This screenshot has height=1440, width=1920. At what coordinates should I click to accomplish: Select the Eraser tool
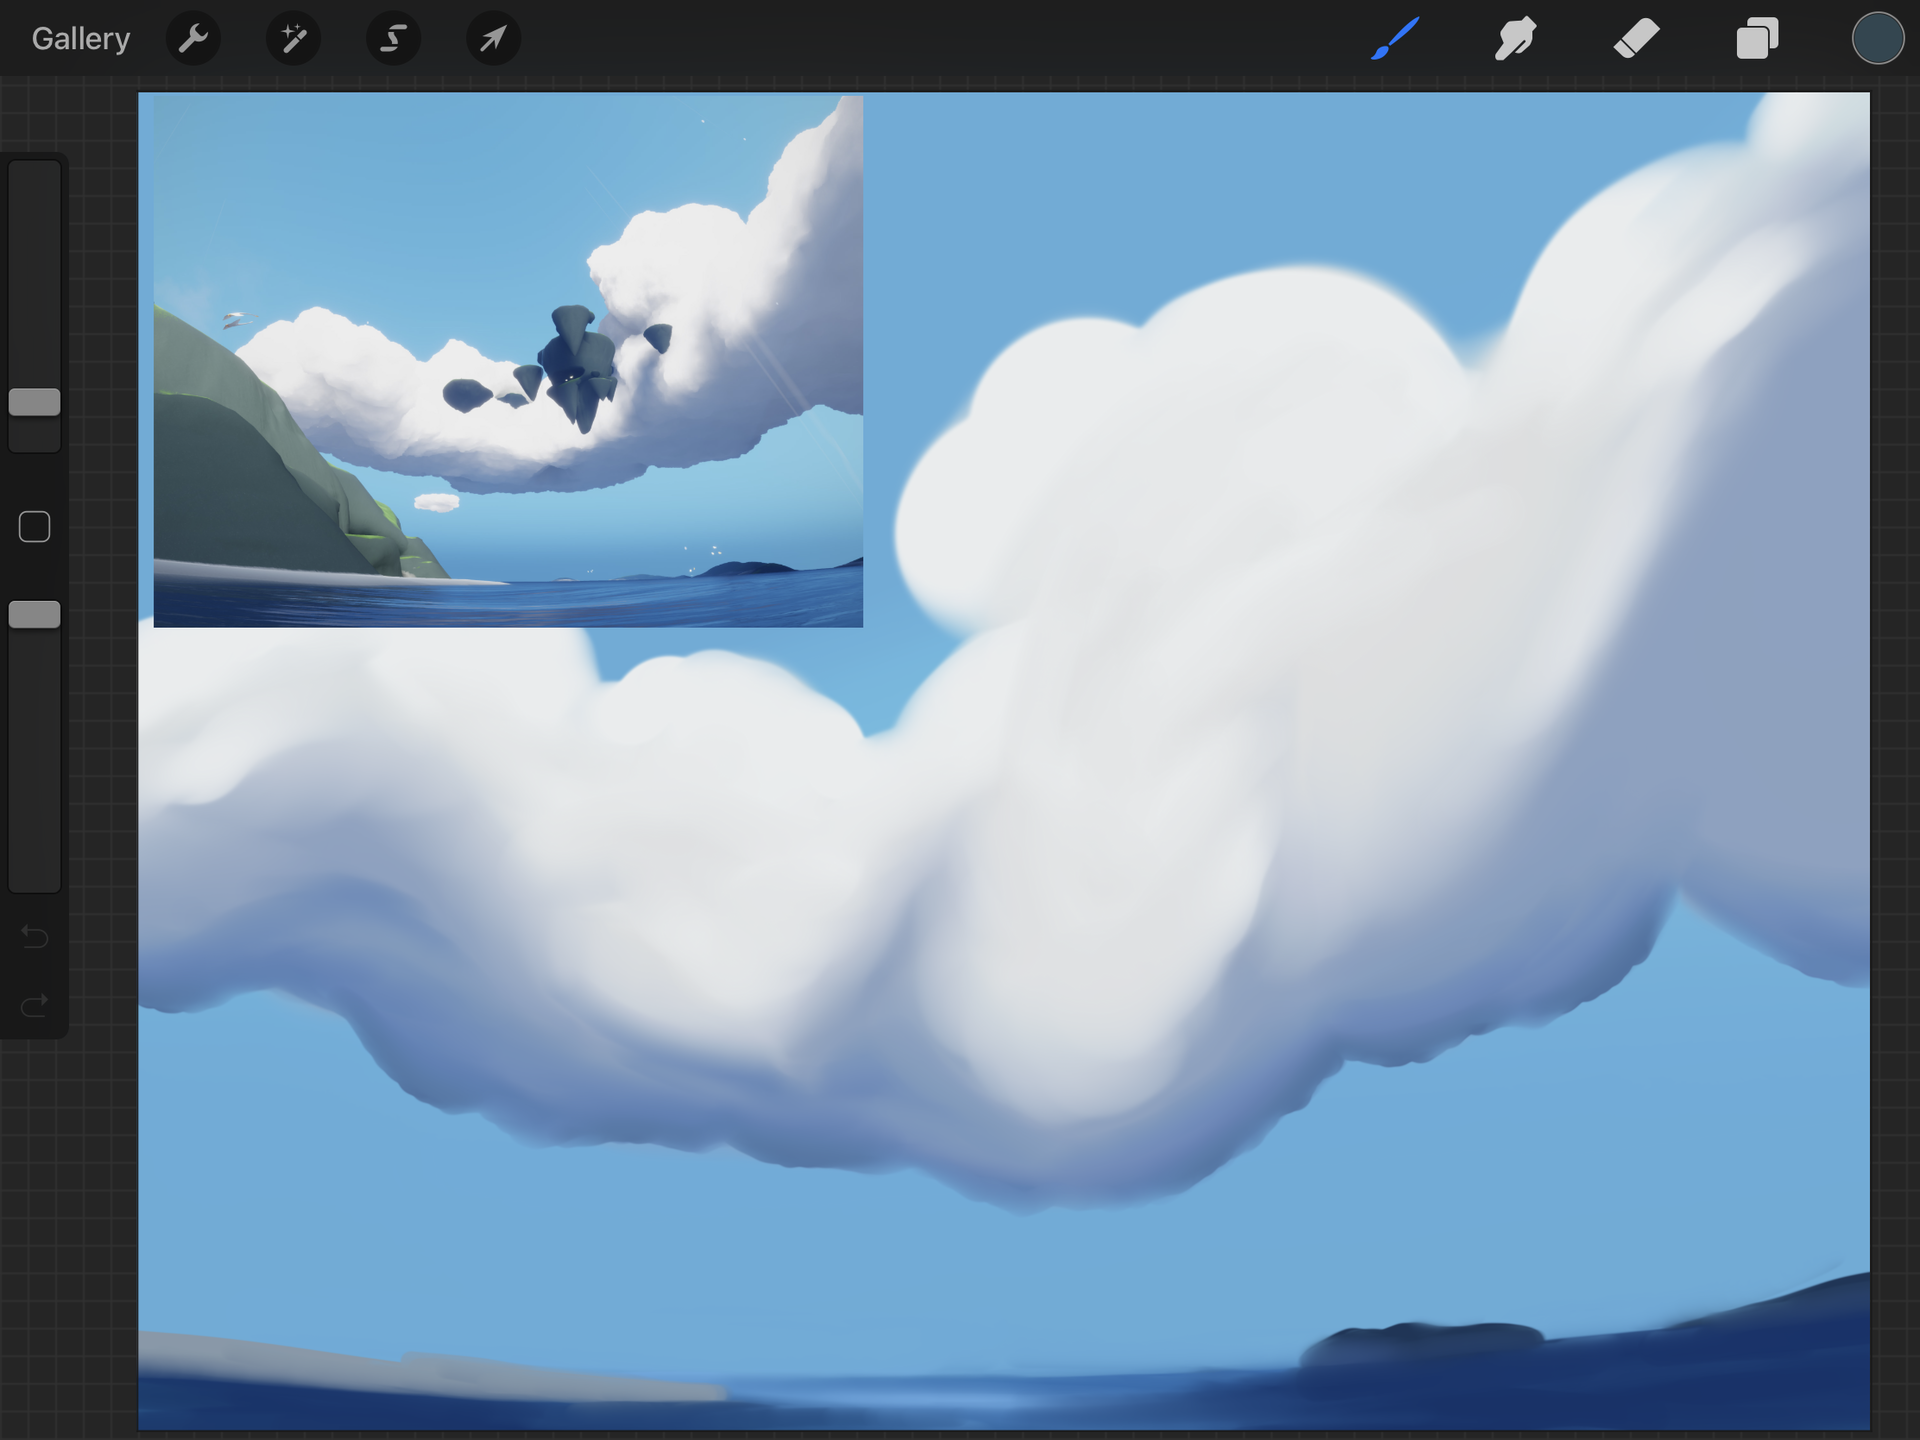point(1637,39)
